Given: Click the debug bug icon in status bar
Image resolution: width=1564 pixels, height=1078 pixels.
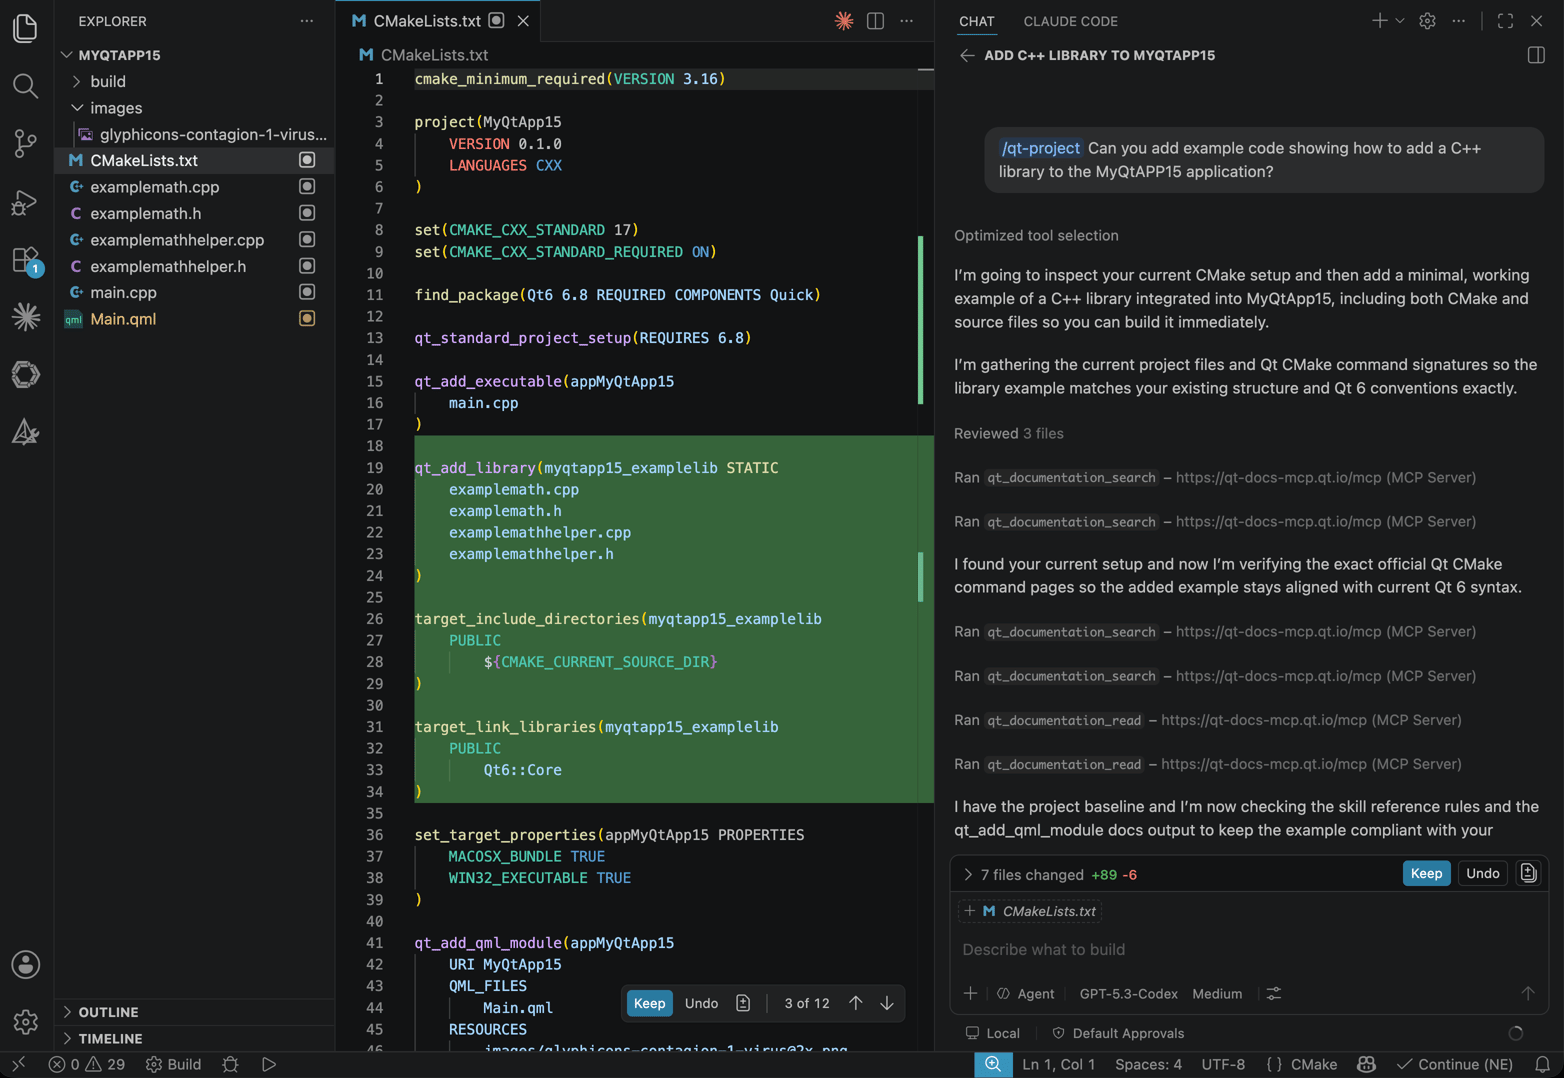Looking at the screenshot, I should [230, 1064].
